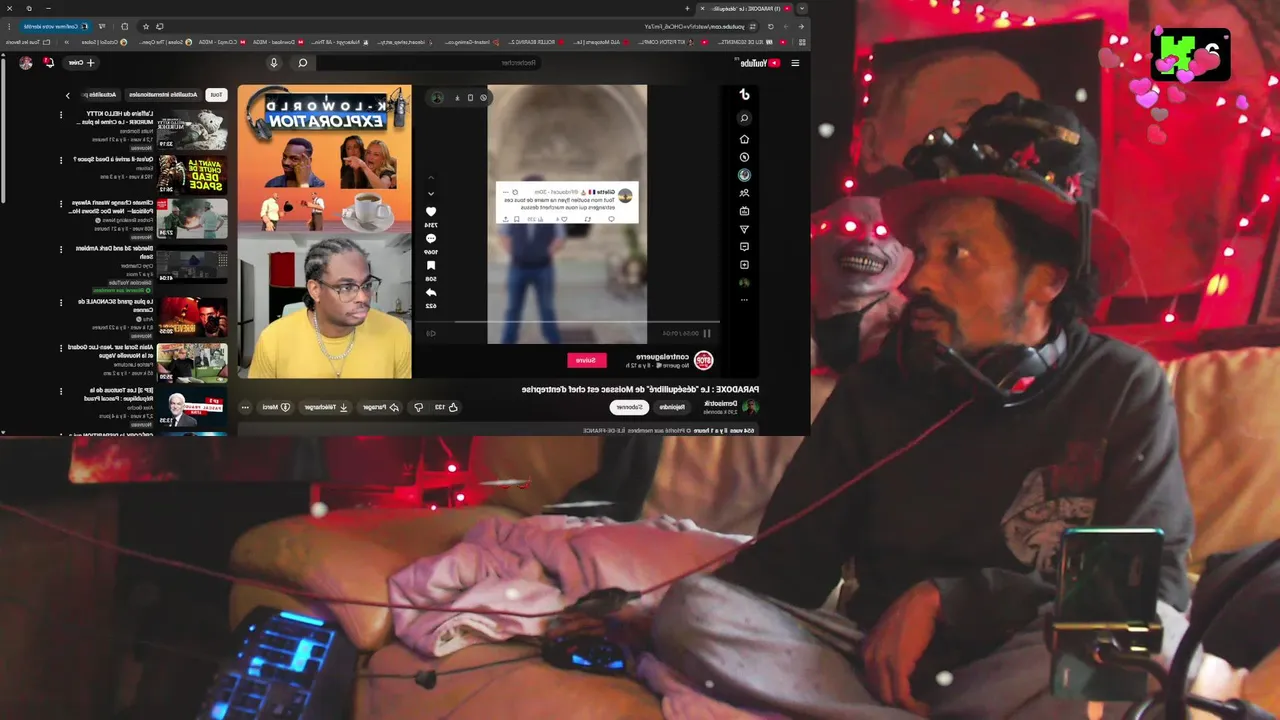Click TikTok search icon in sidebar
Screen dimensions: 1280x720
(744, 118)
